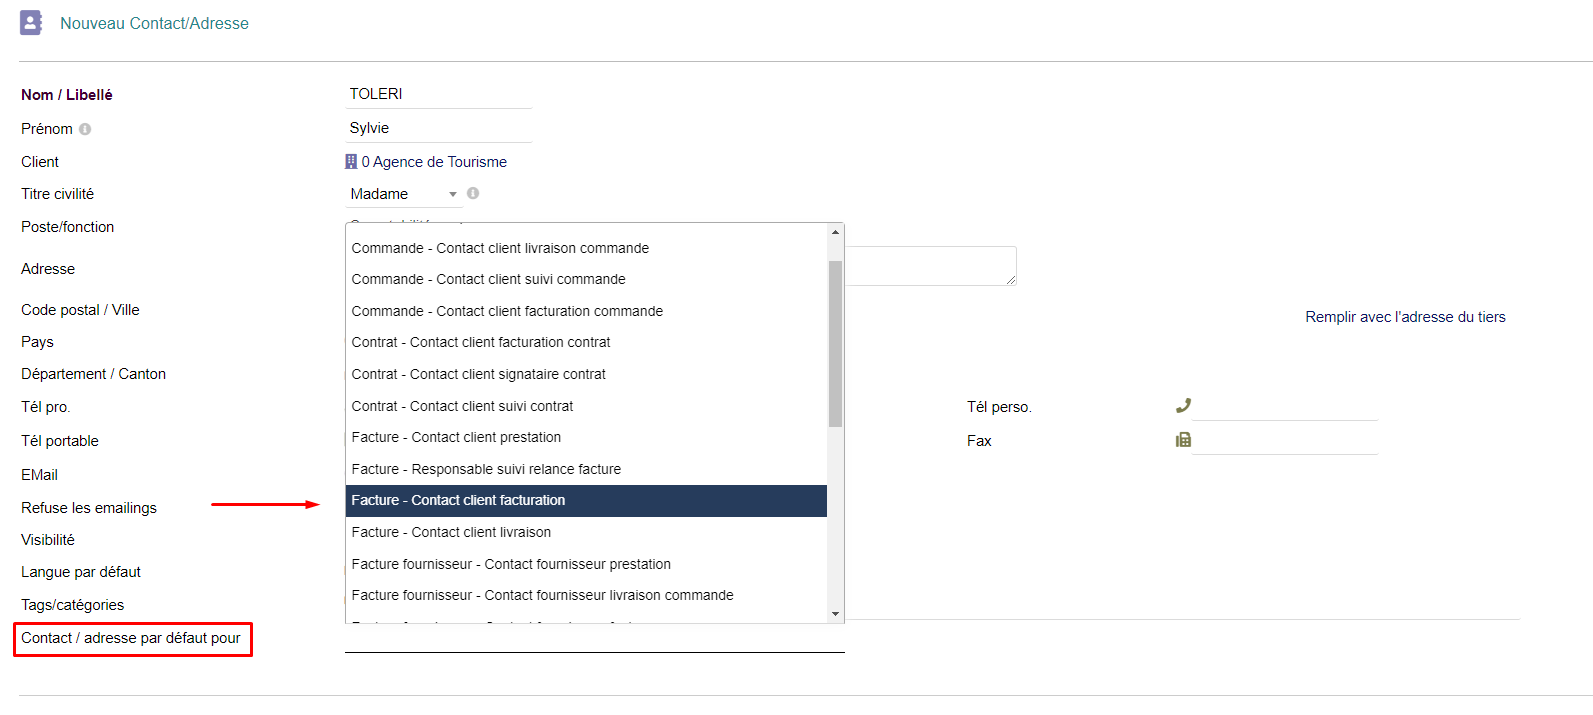
Task: Click the dropdown list scroll up arrow
Action: coord(835,232)
